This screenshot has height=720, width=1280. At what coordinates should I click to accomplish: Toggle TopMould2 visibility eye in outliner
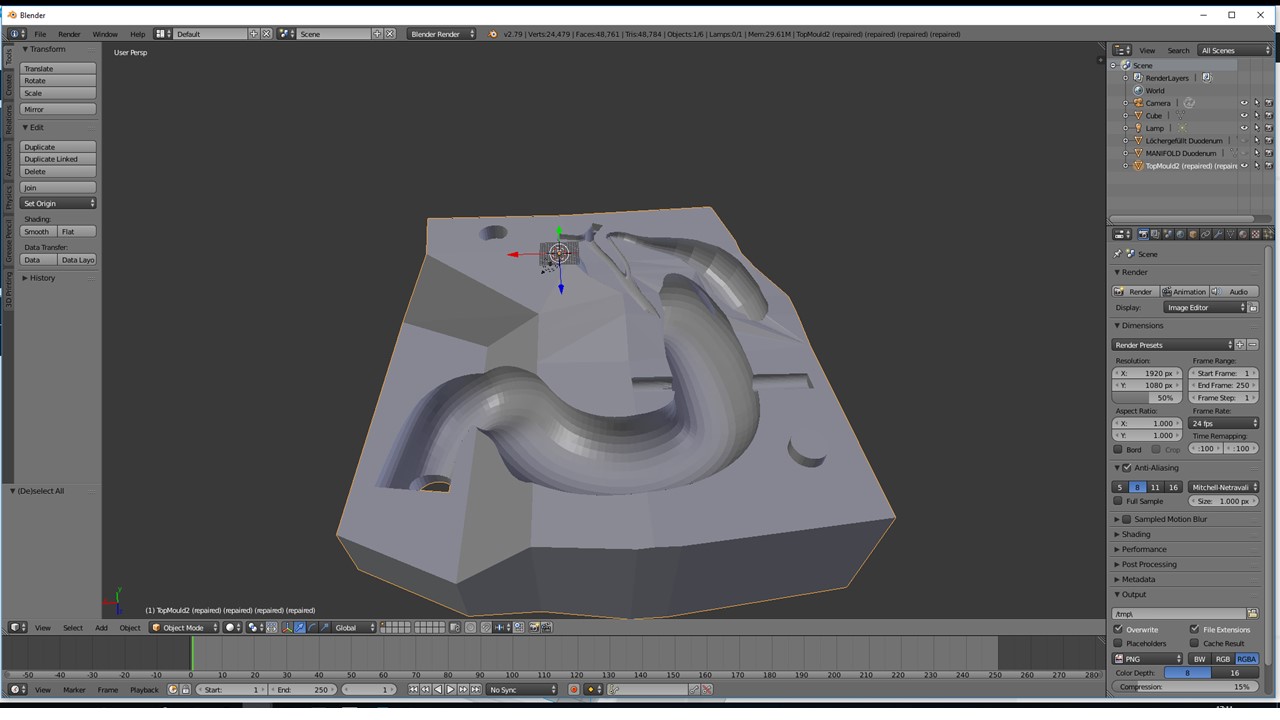[1244, 166]
